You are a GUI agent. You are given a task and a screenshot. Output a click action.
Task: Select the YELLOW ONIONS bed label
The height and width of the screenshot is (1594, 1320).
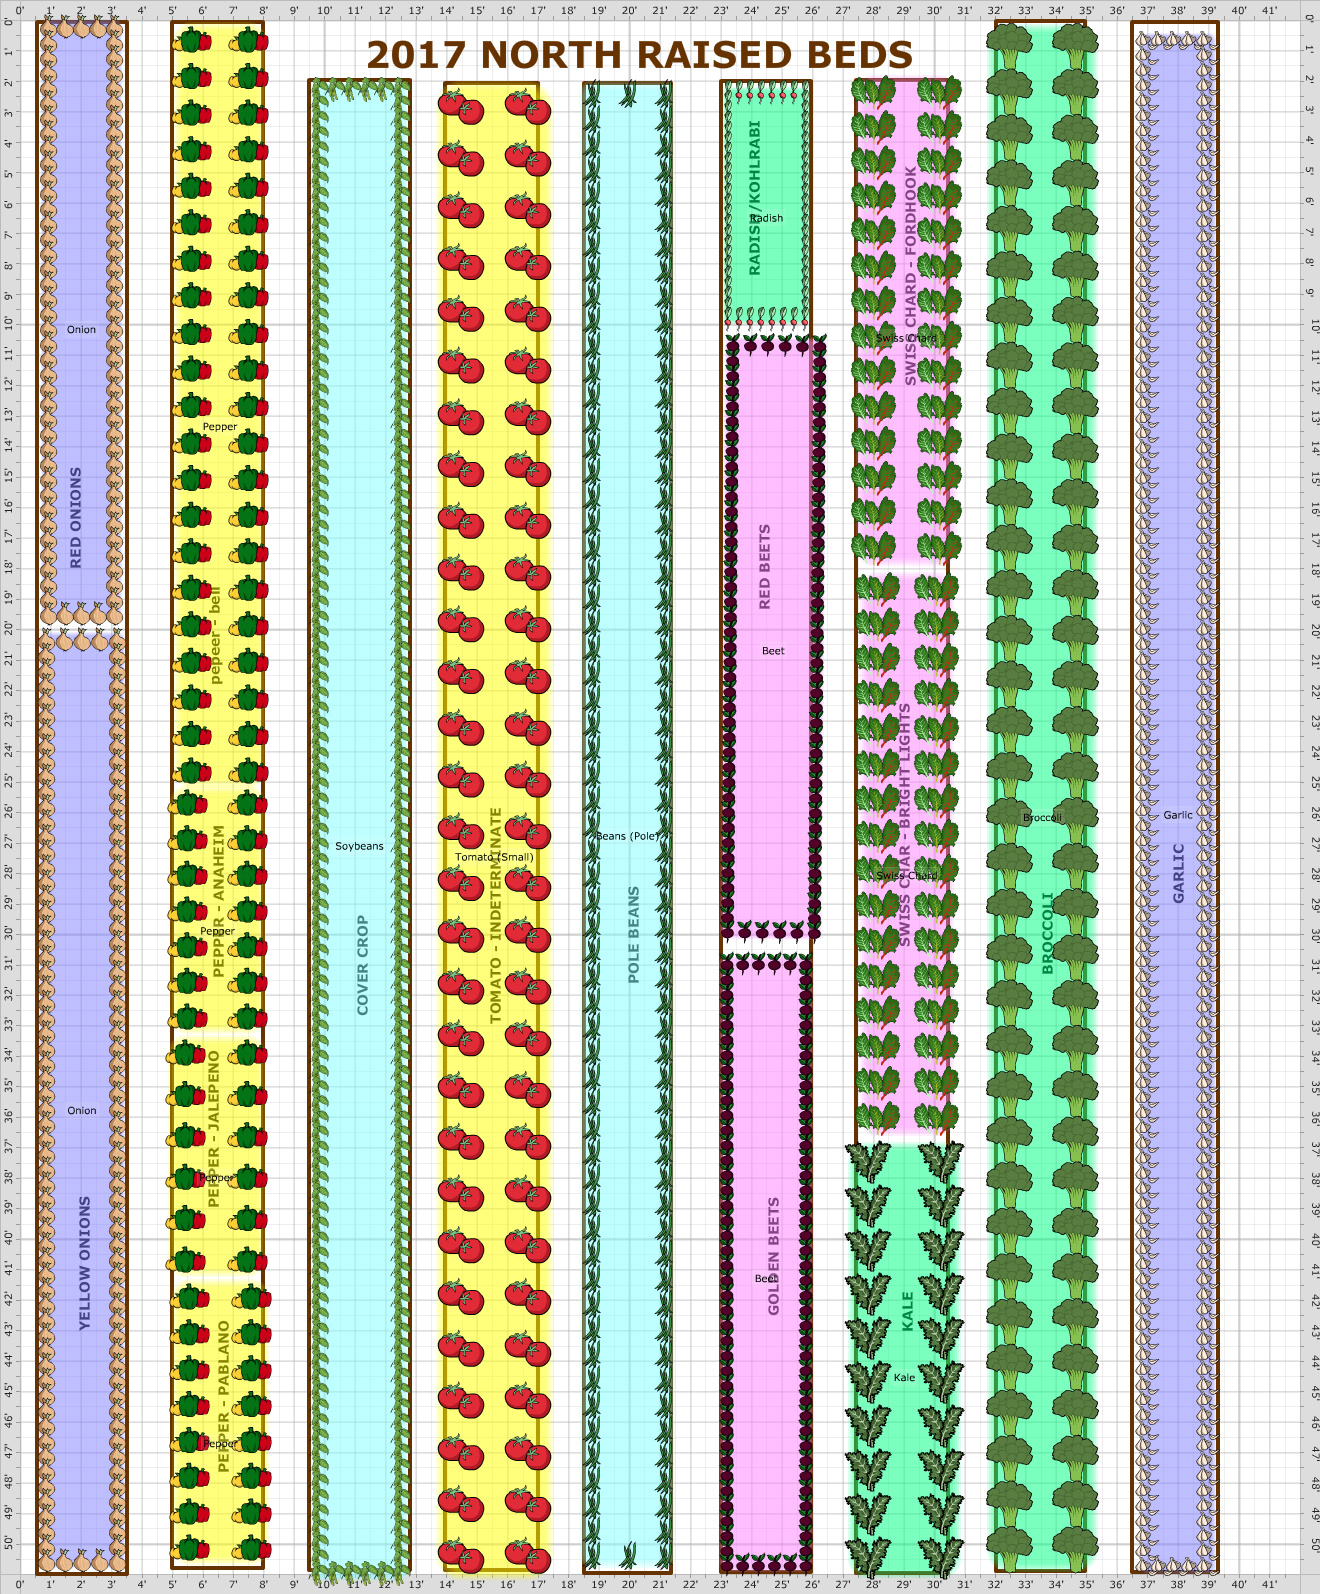point(84,1262)
